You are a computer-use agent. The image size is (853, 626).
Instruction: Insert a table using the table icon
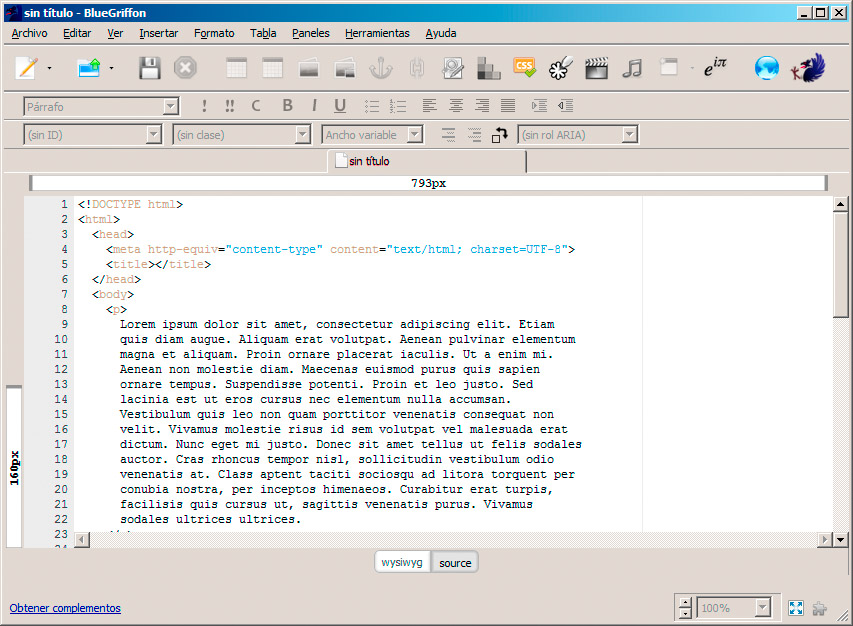tap(236, 69)
